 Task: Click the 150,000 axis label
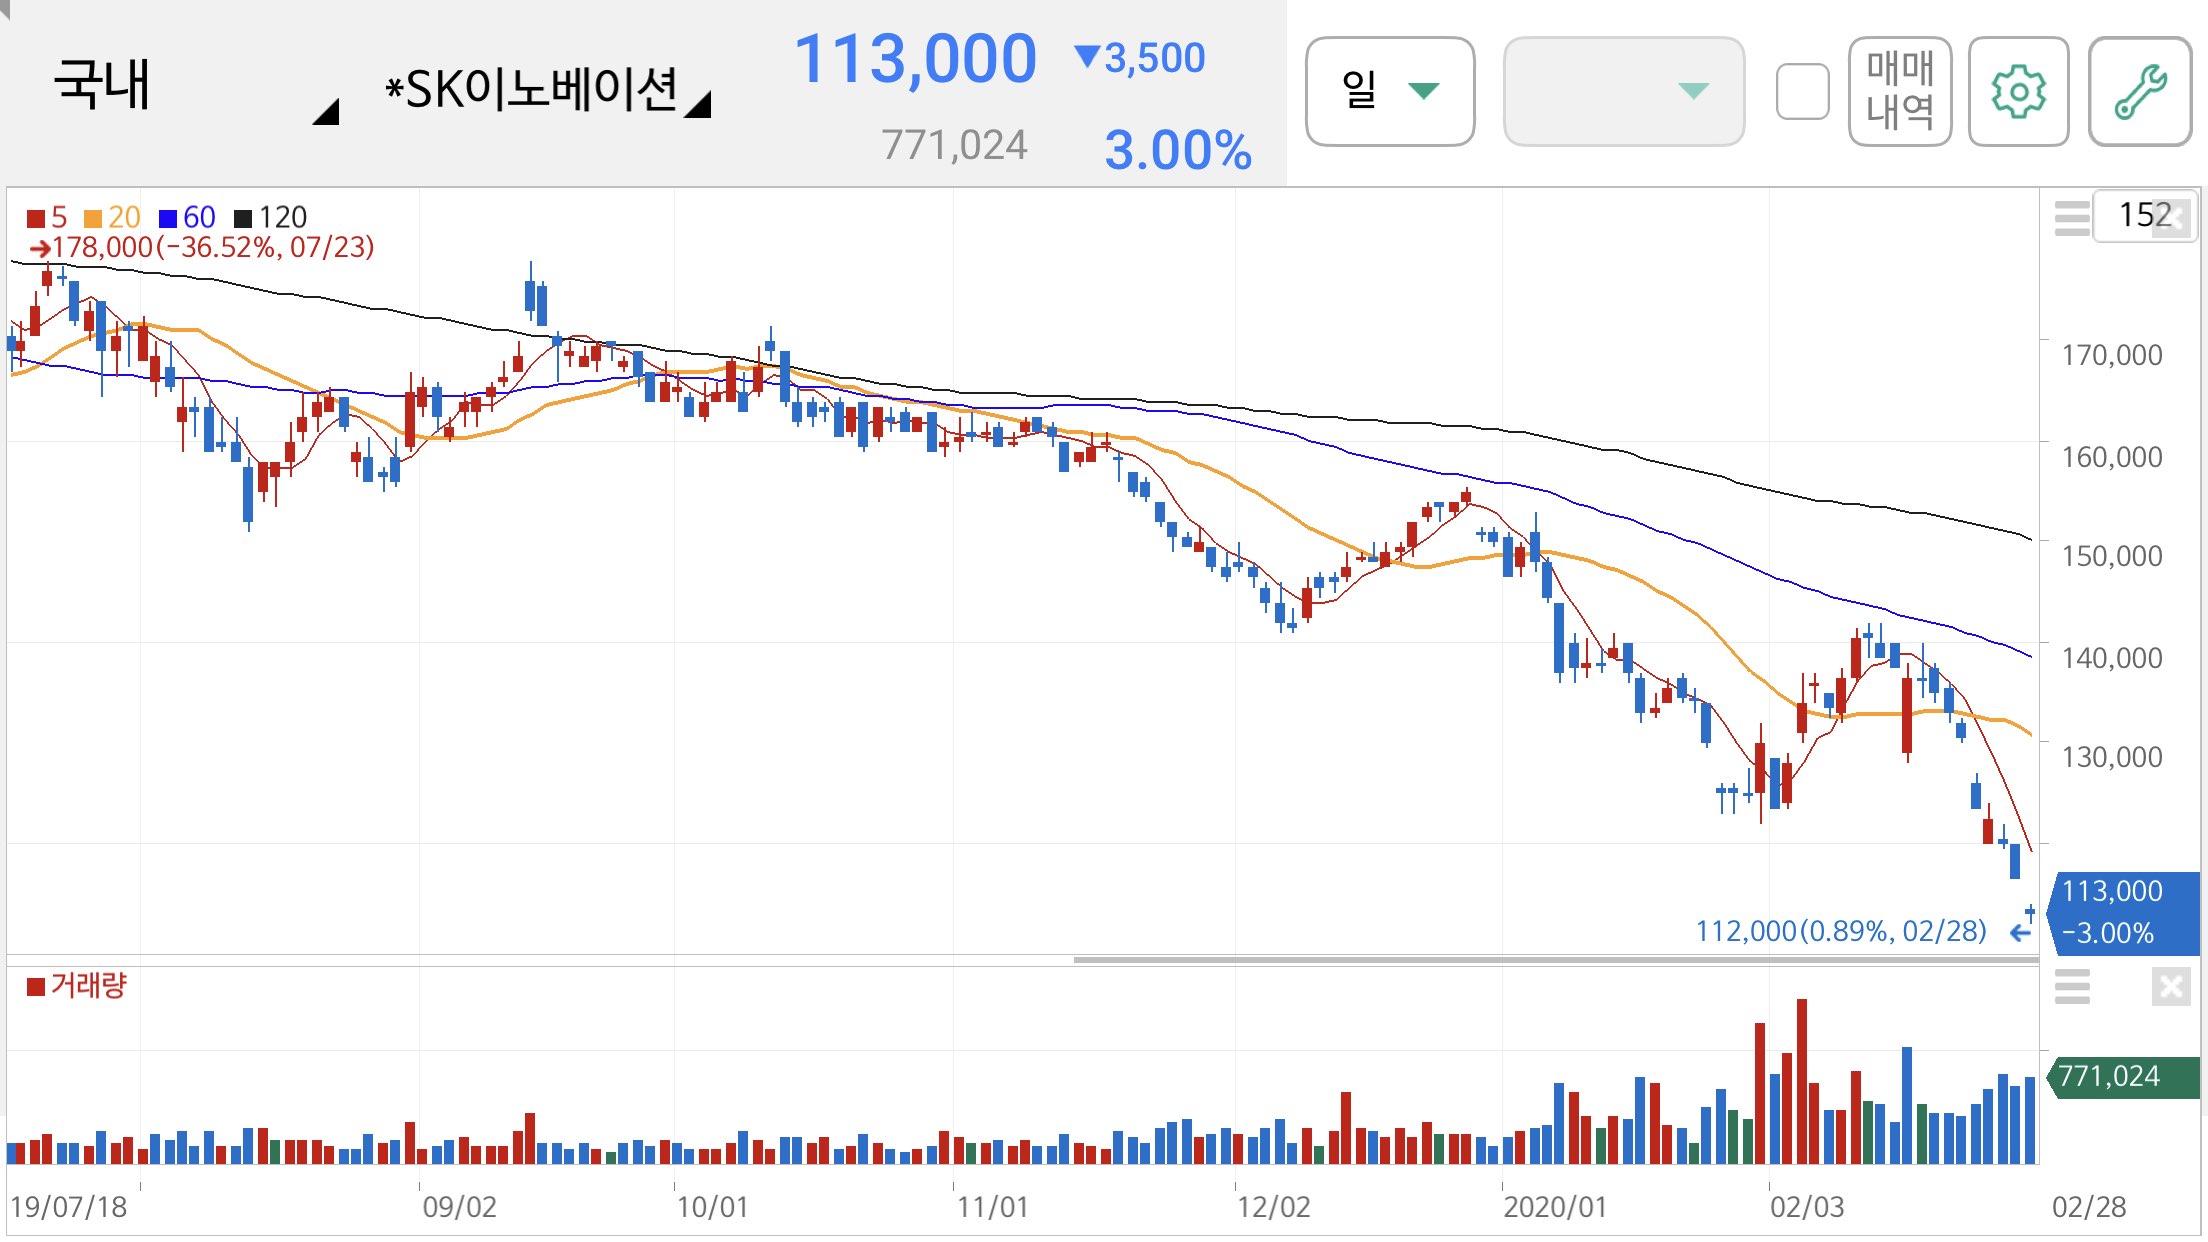2112,556
